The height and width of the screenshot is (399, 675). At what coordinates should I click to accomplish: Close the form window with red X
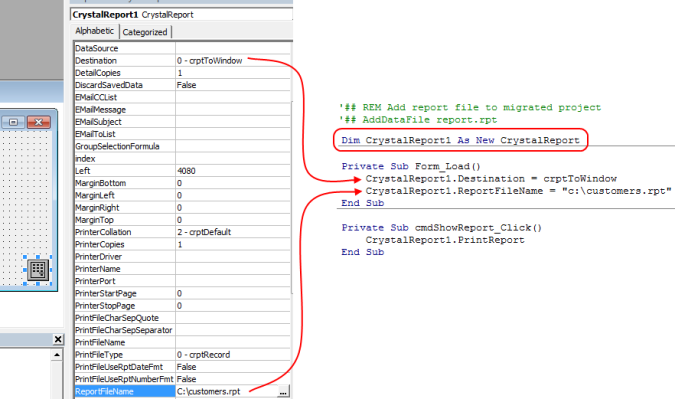[39, 122]
